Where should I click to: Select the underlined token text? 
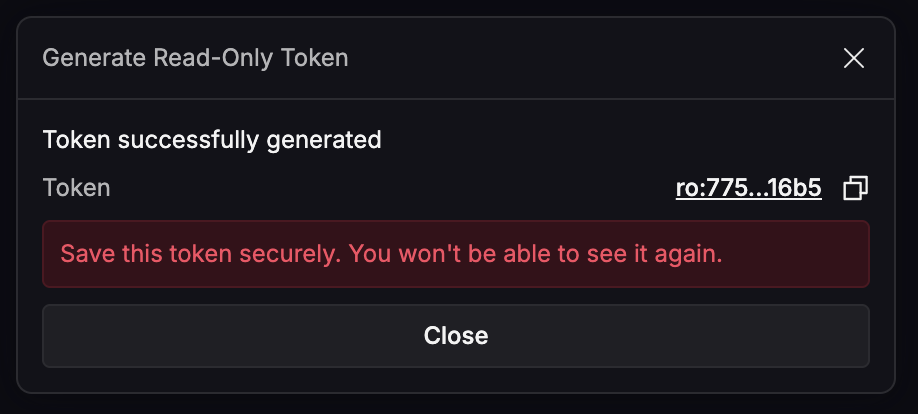pyautogui.click(x=748, y=188)
